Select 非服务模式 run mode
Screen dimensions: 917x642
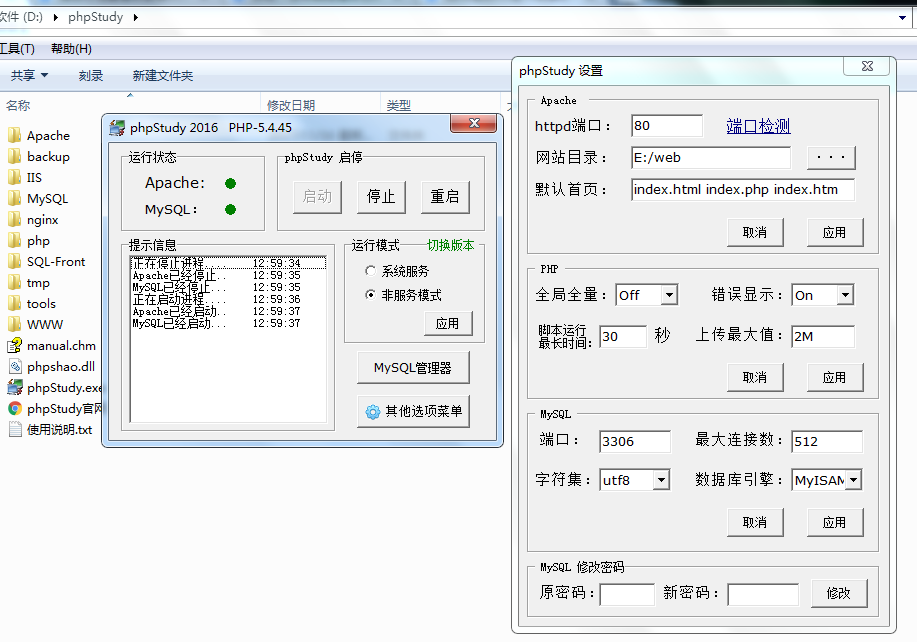click(x=370, y=295)
